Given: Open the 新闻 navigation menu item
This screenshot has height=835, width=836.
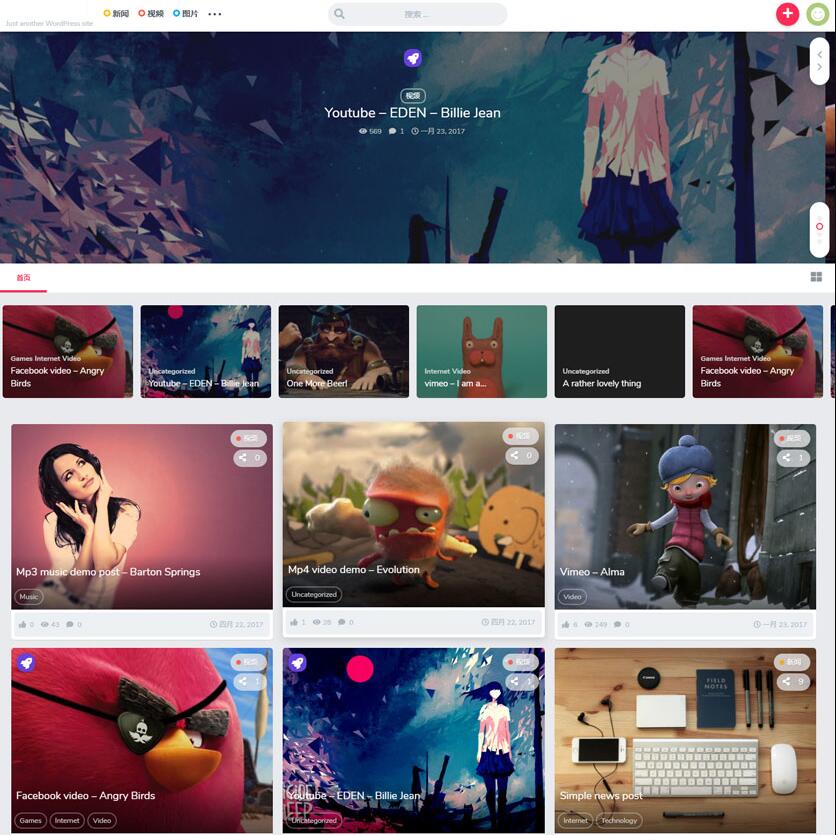Looking at the screenshot, I should 116,13.
